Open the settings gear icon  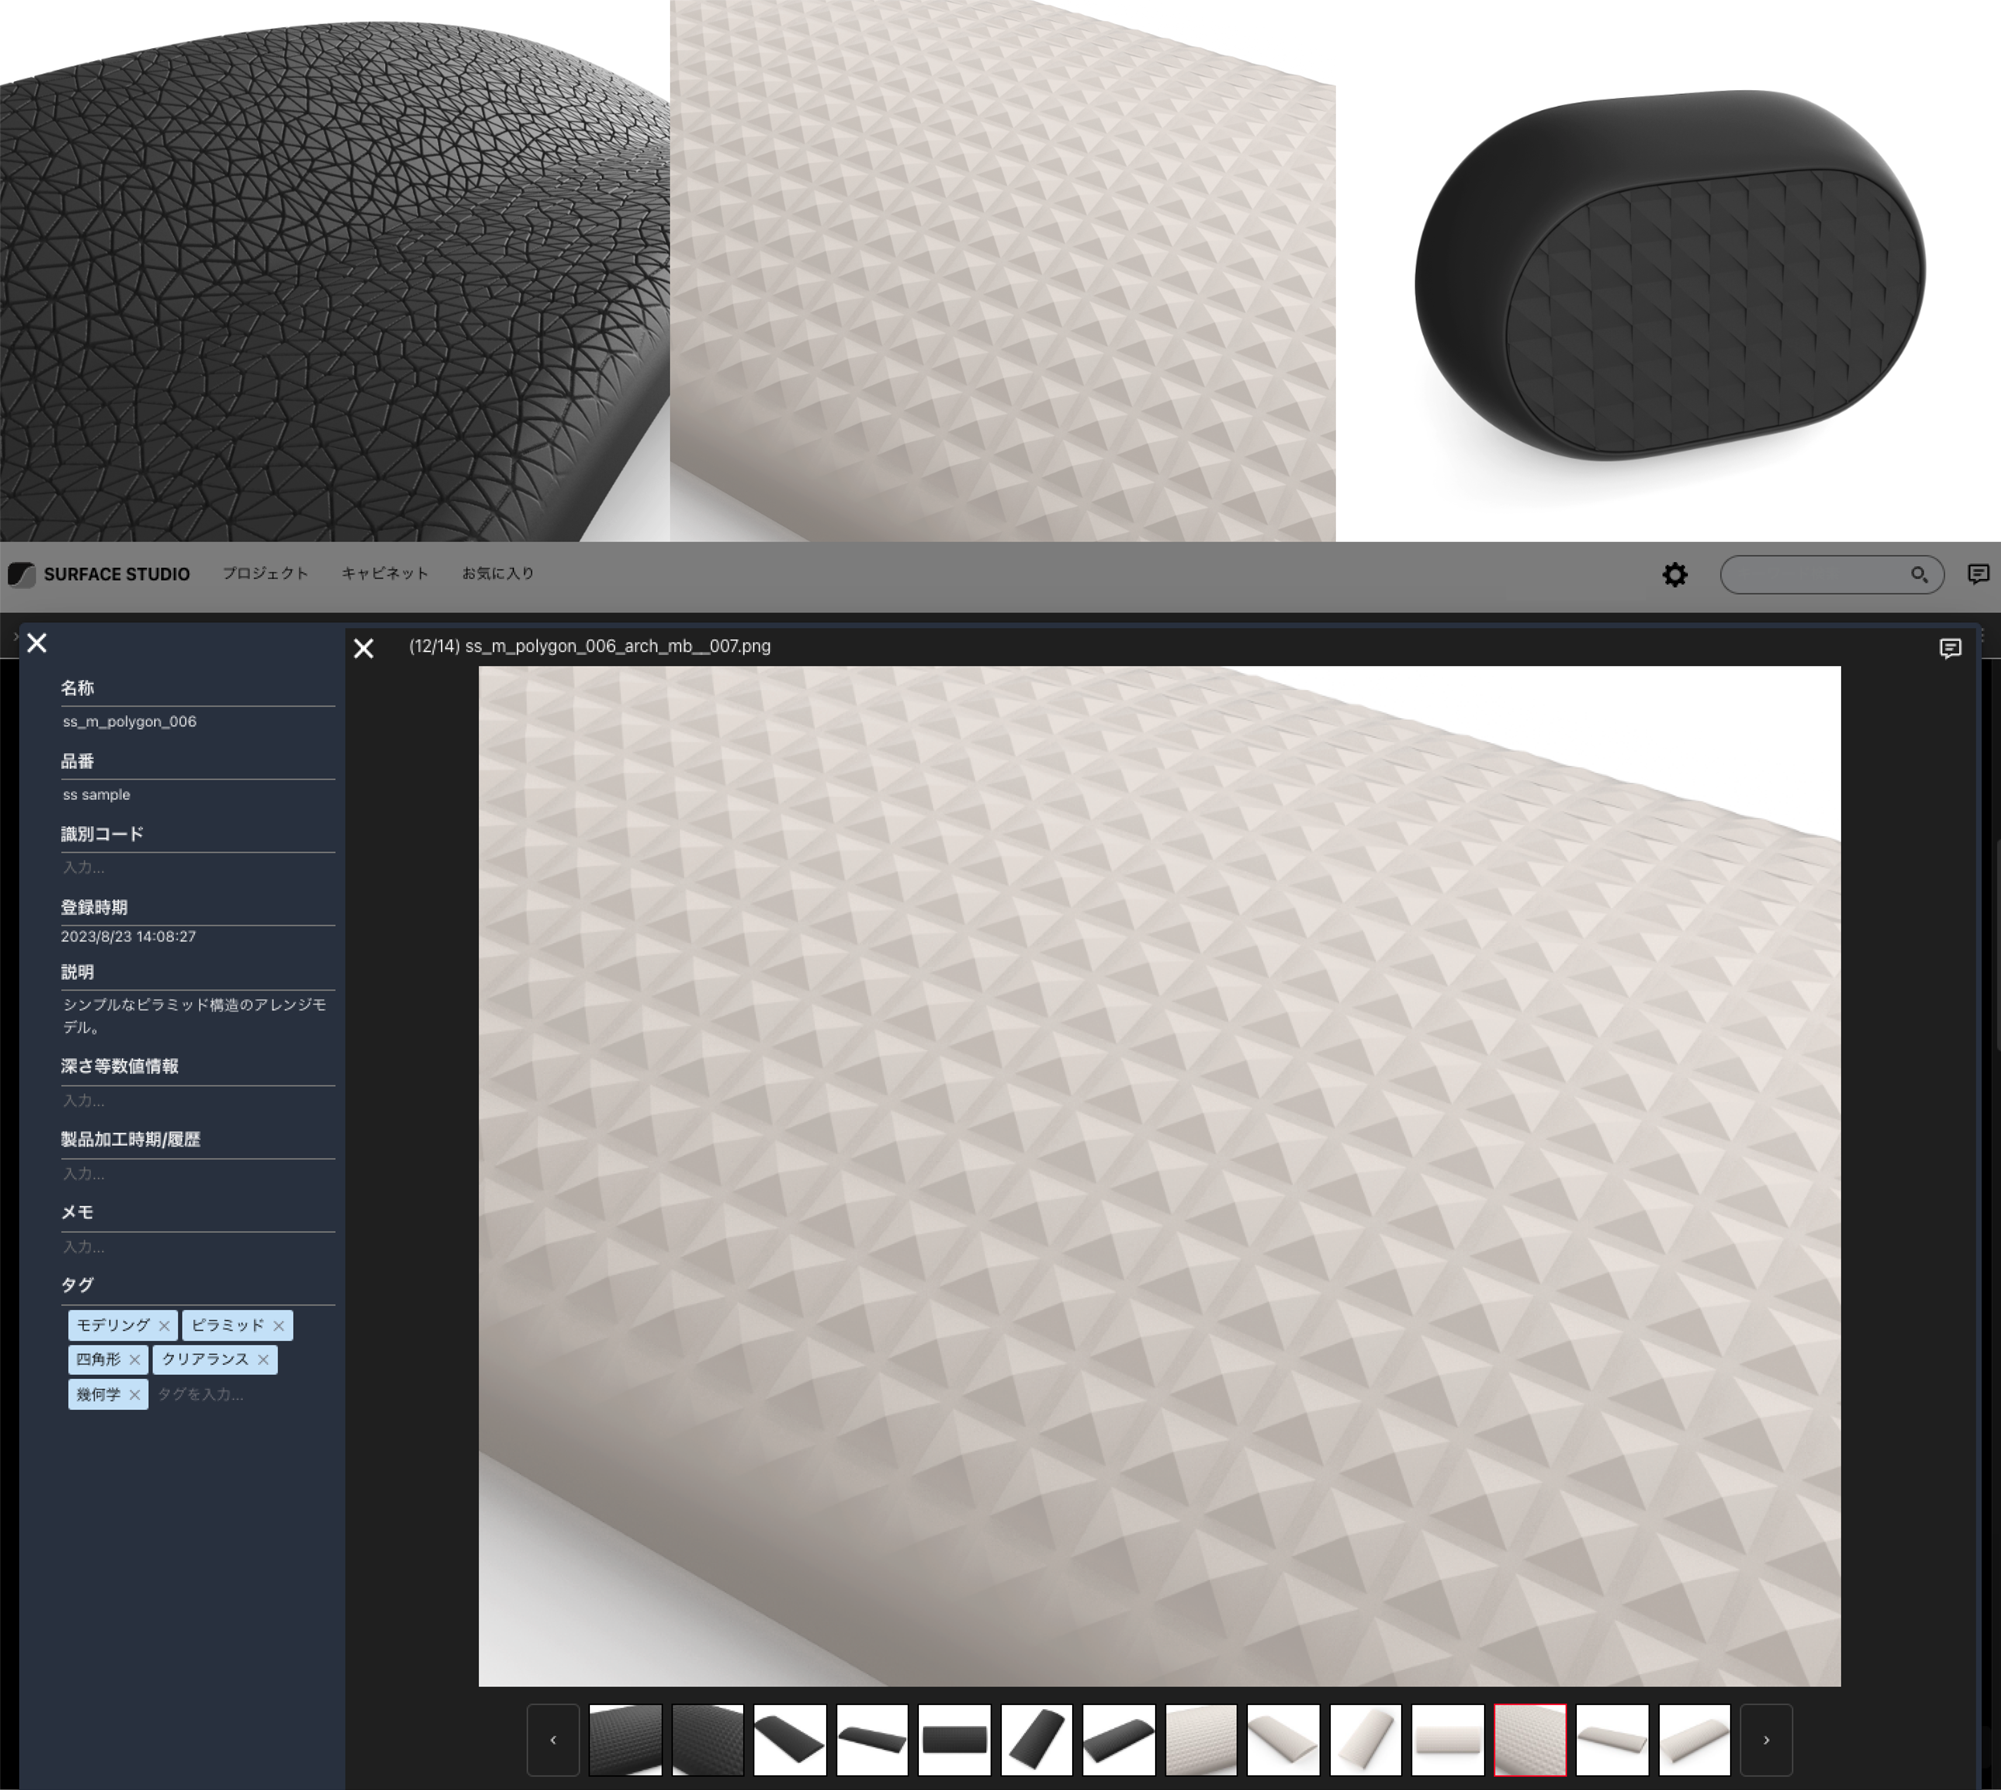1675,574
